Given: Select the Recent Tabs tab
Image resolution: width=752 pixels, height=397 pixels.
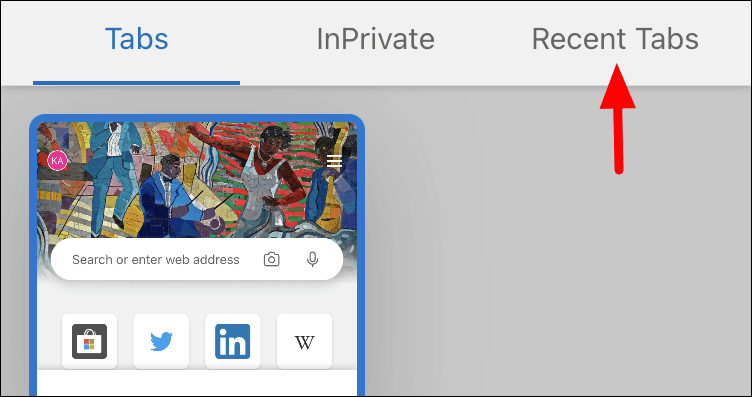Looking at the screenshot, I should [x=615, y=39].
